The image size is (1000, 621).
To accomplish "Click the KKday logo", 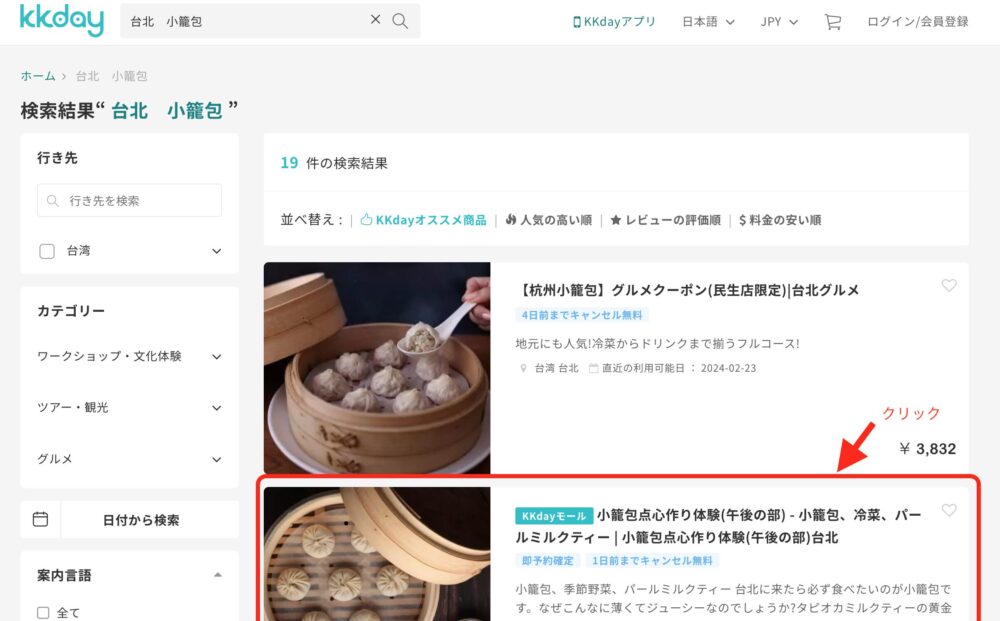I will (62, 20).
